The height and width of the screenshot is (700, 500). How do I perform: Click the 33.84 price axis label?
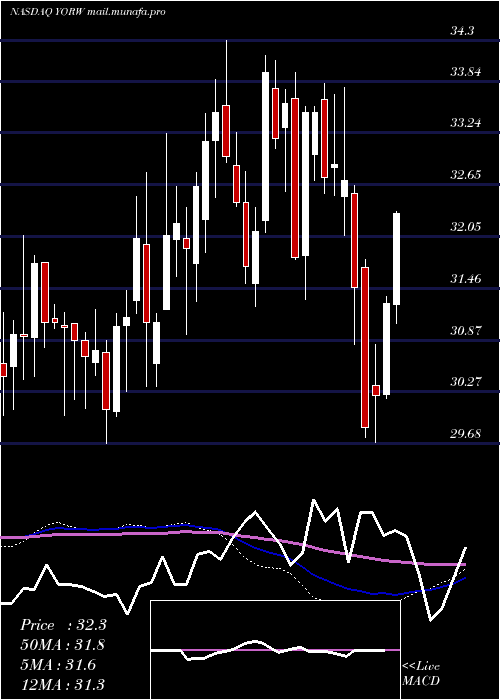coord(466,72)
